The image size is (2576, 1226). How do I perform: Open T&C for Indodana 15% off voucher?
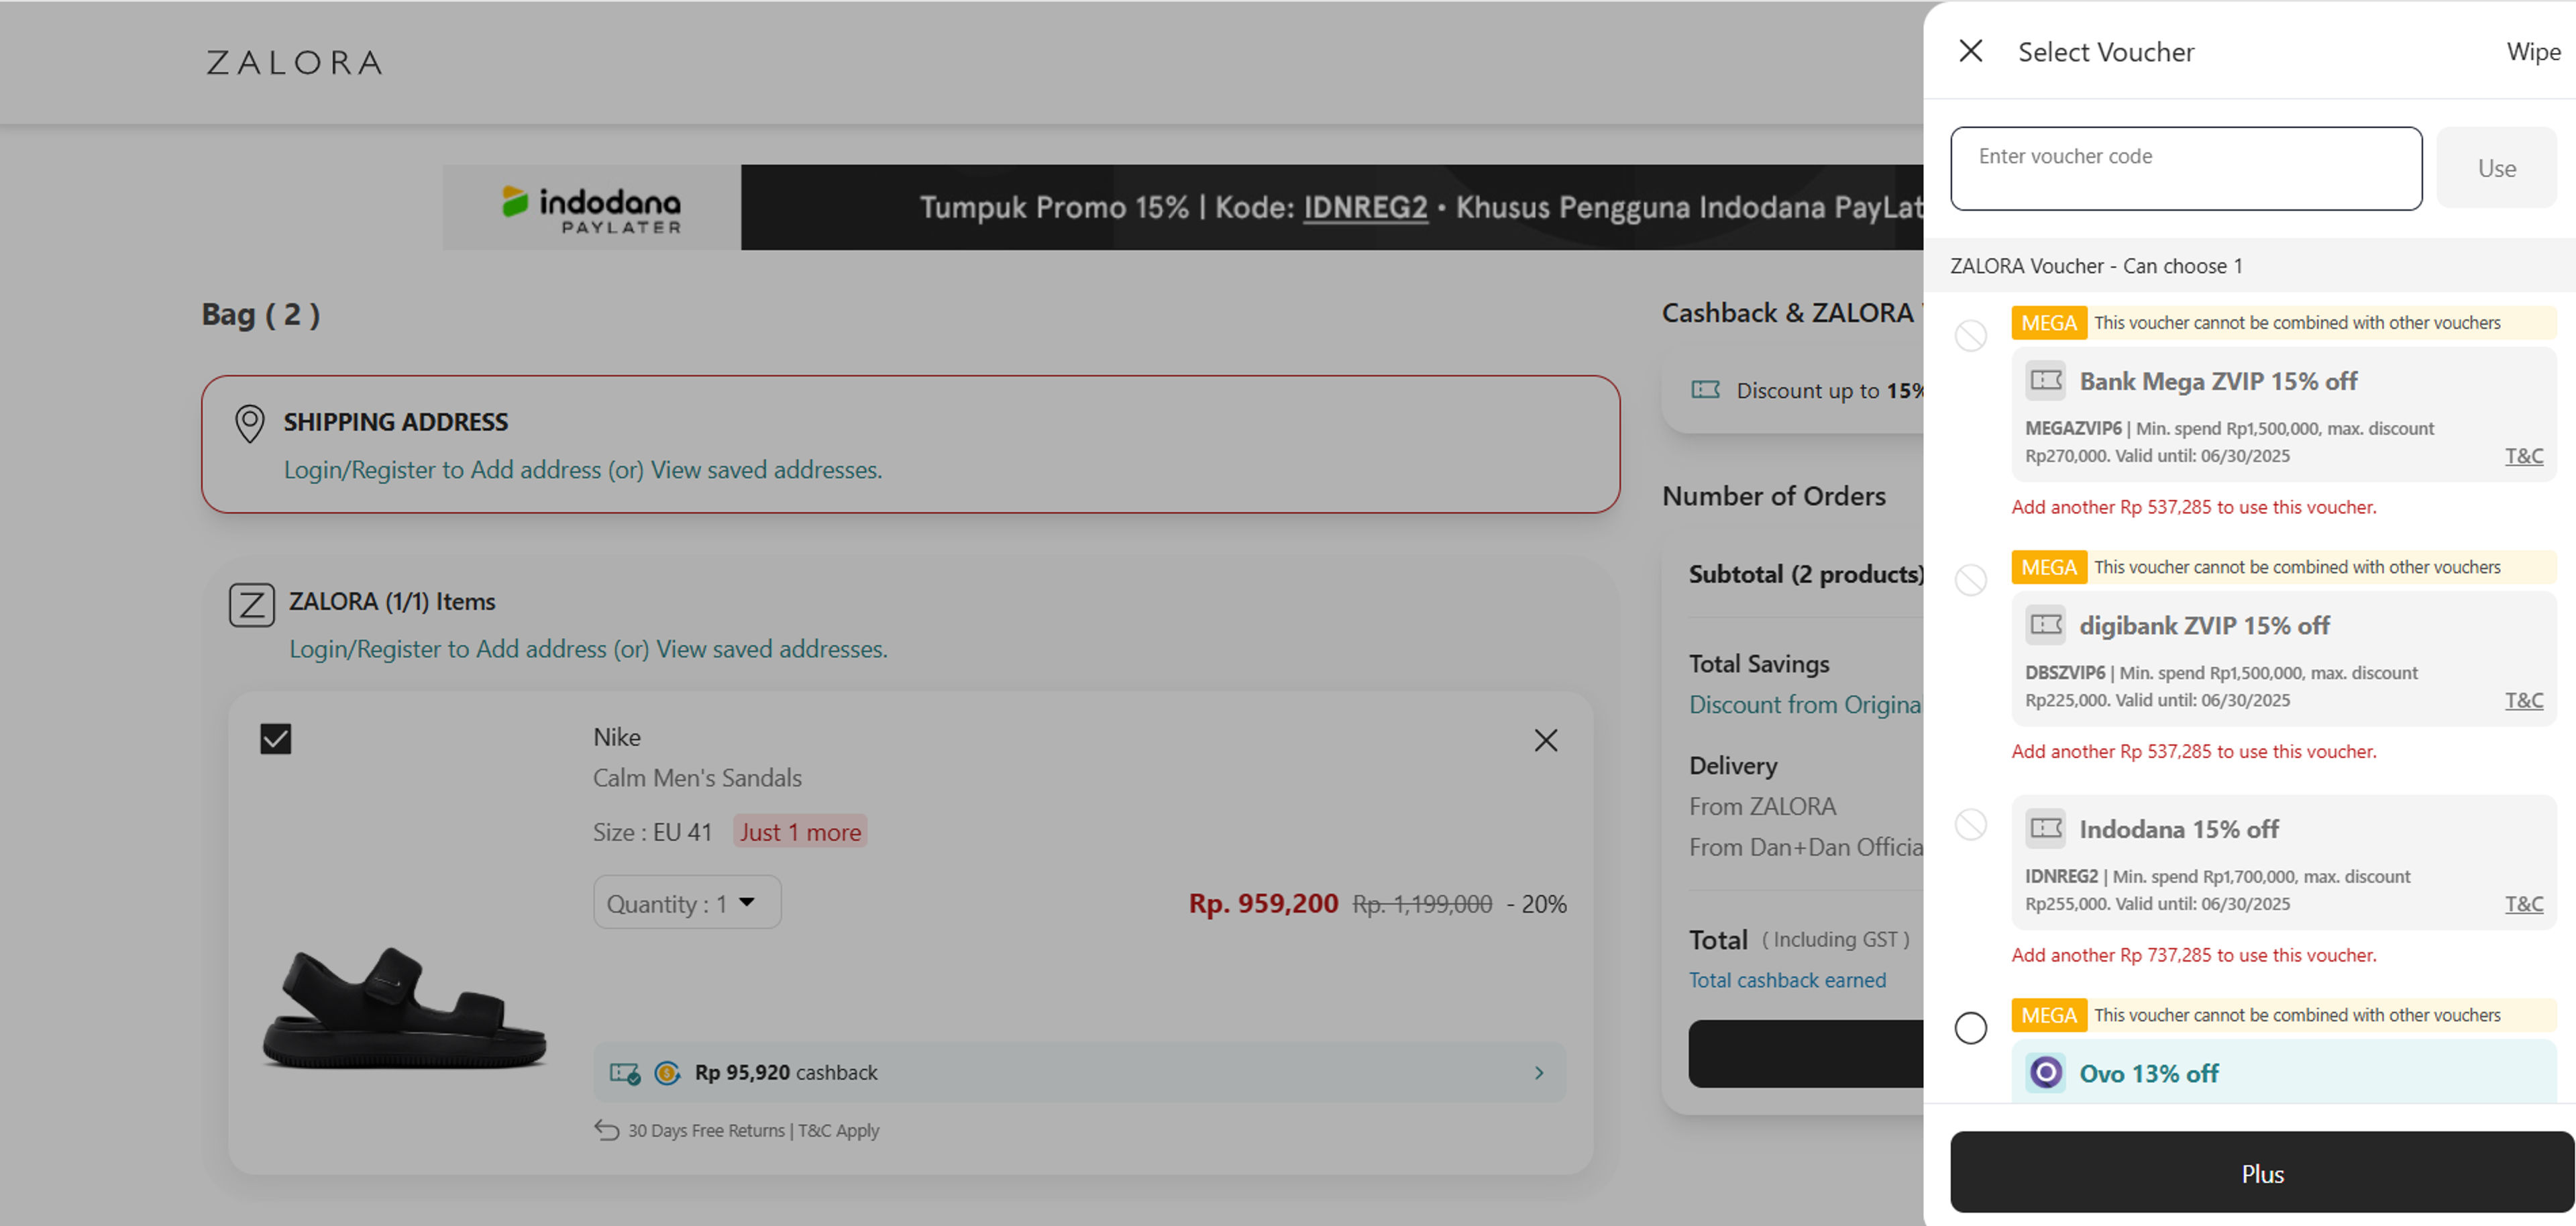pos(2523,904)
